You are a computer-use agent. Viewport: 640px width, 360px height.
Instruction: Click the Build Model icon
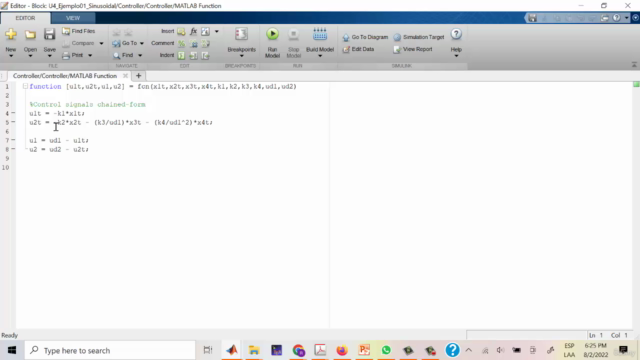pyautogui.click(x=320, y=34)
